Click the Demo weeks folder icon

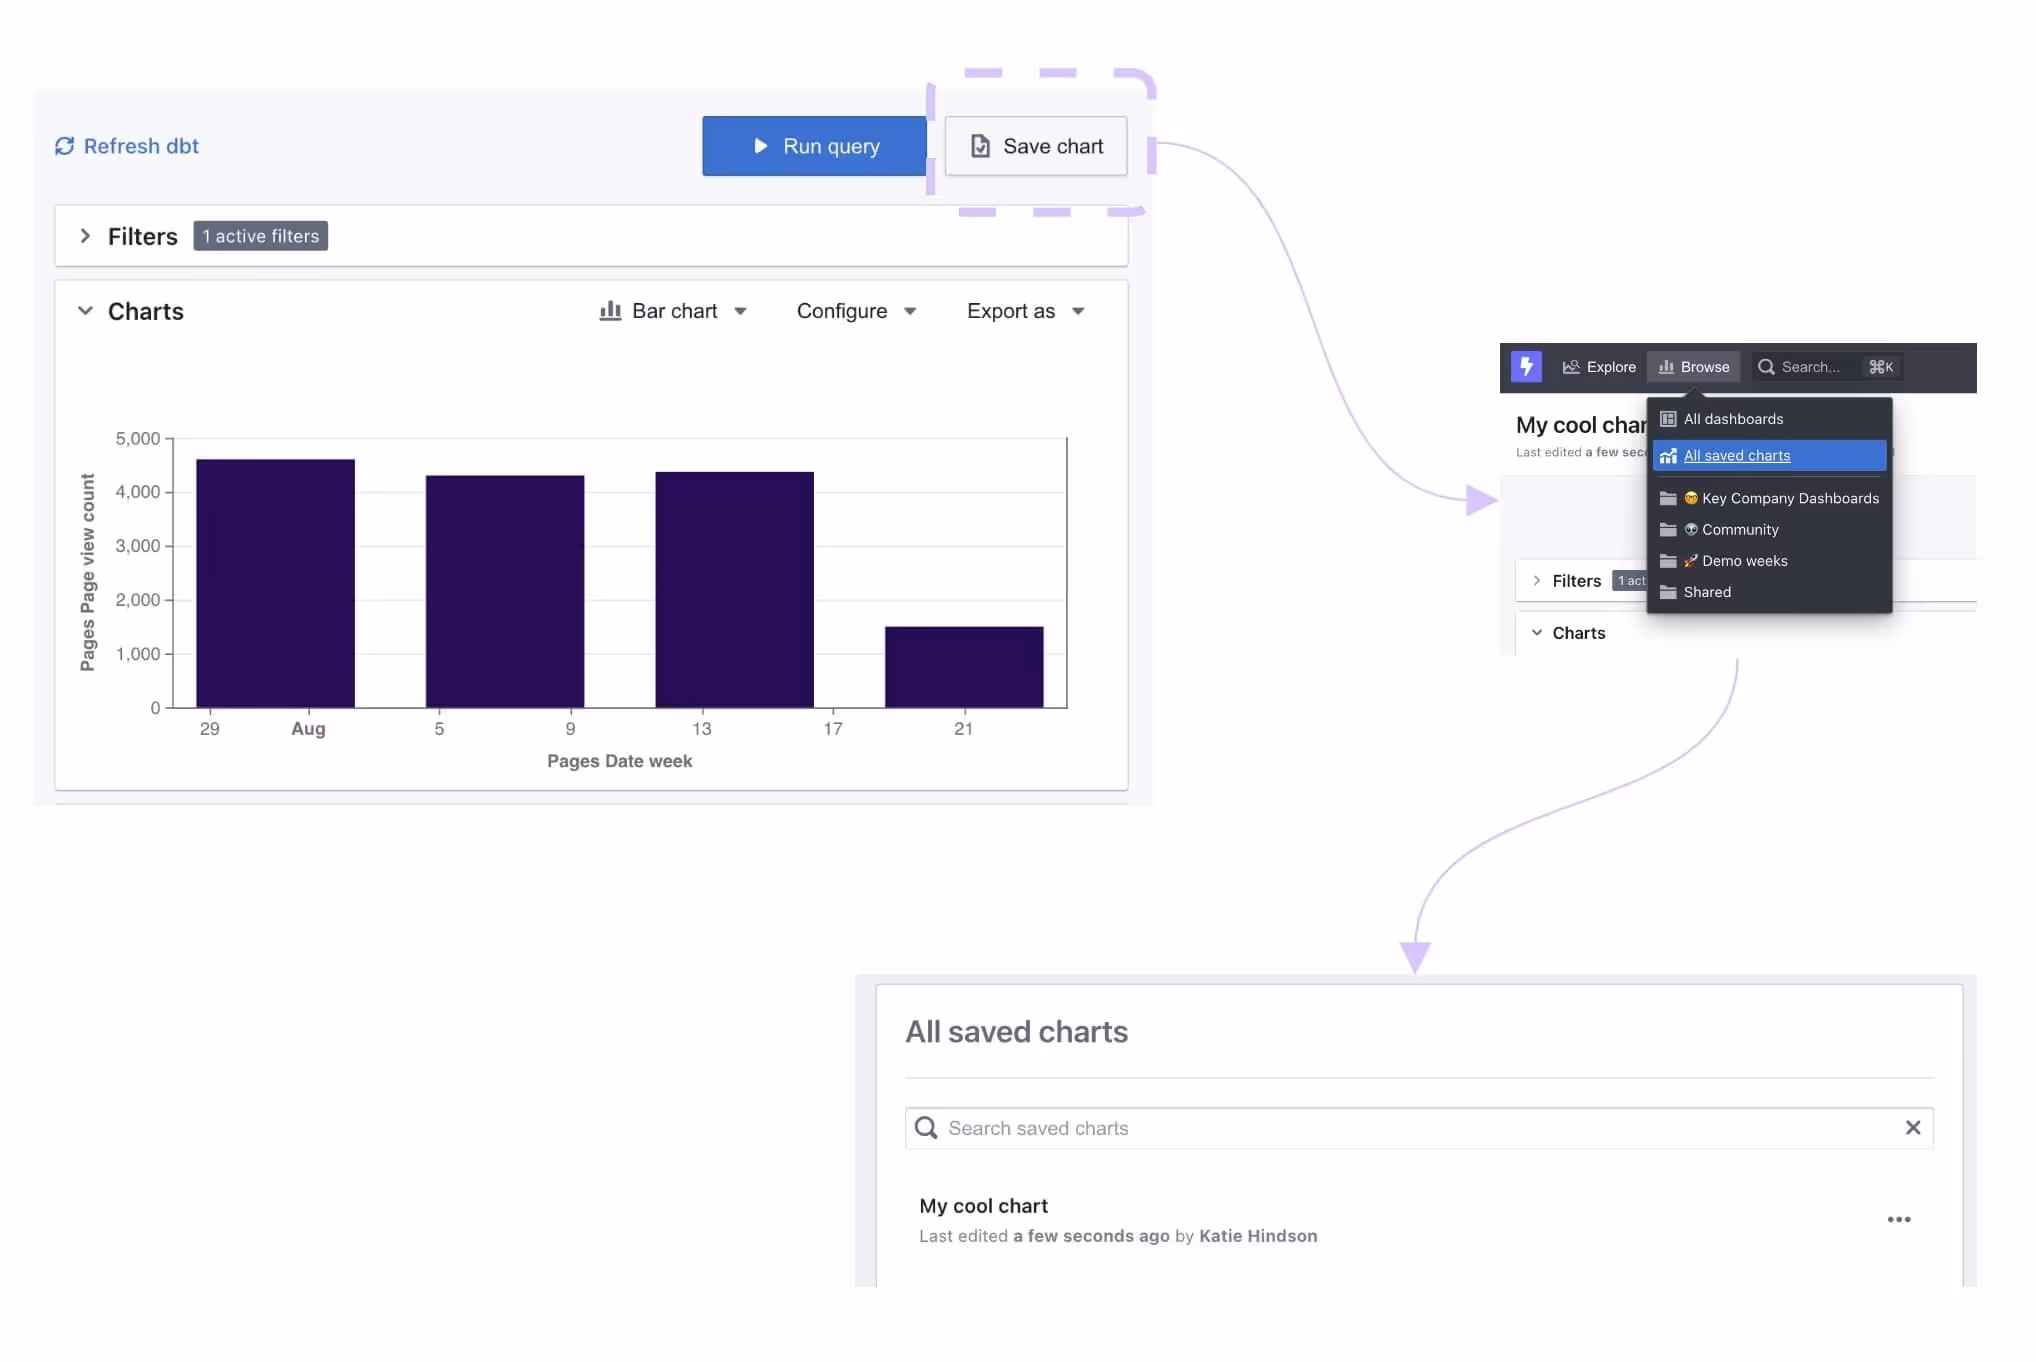(x=1668, y=561)
